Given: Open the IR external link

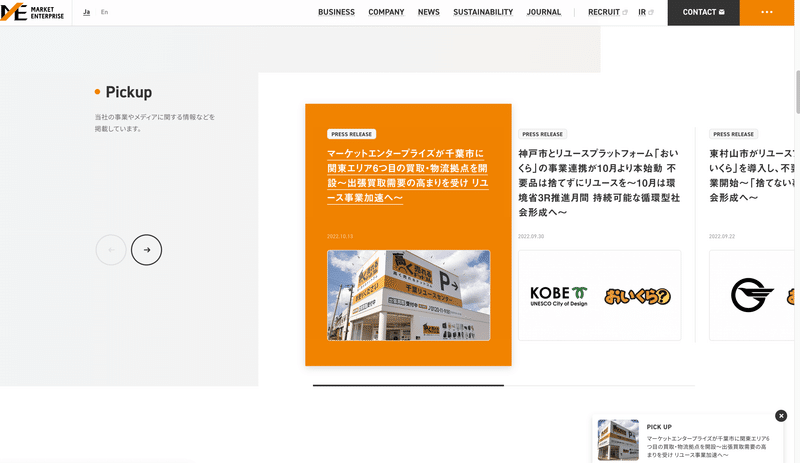Looking at the screenshot, I should click(645, 12).
